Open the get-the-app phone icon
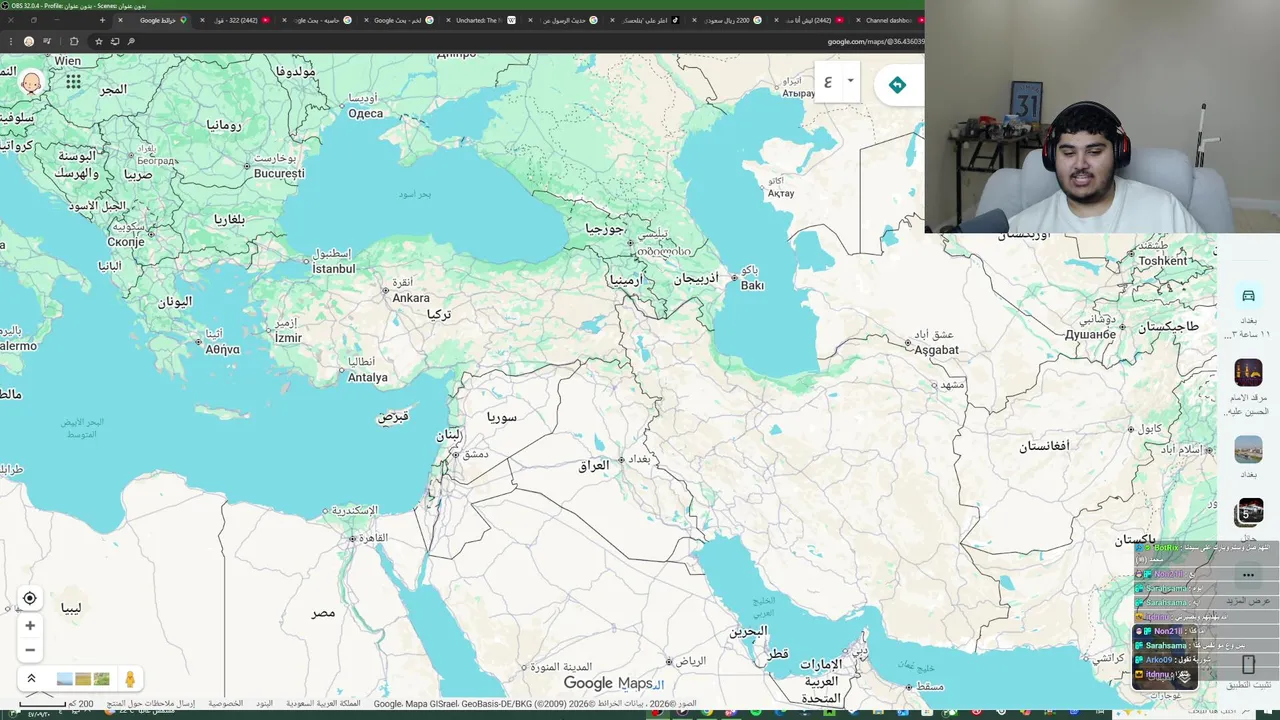 1248,664
